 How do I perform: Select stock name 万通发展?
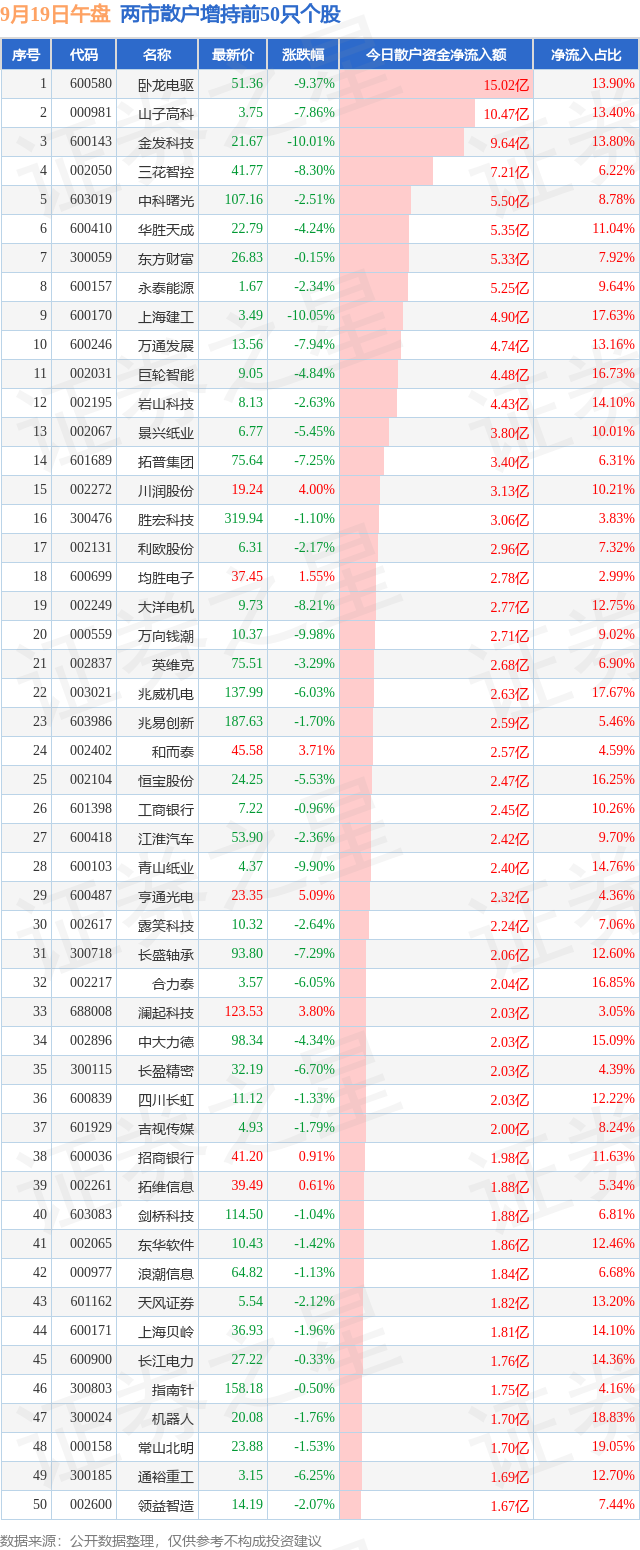166,346
